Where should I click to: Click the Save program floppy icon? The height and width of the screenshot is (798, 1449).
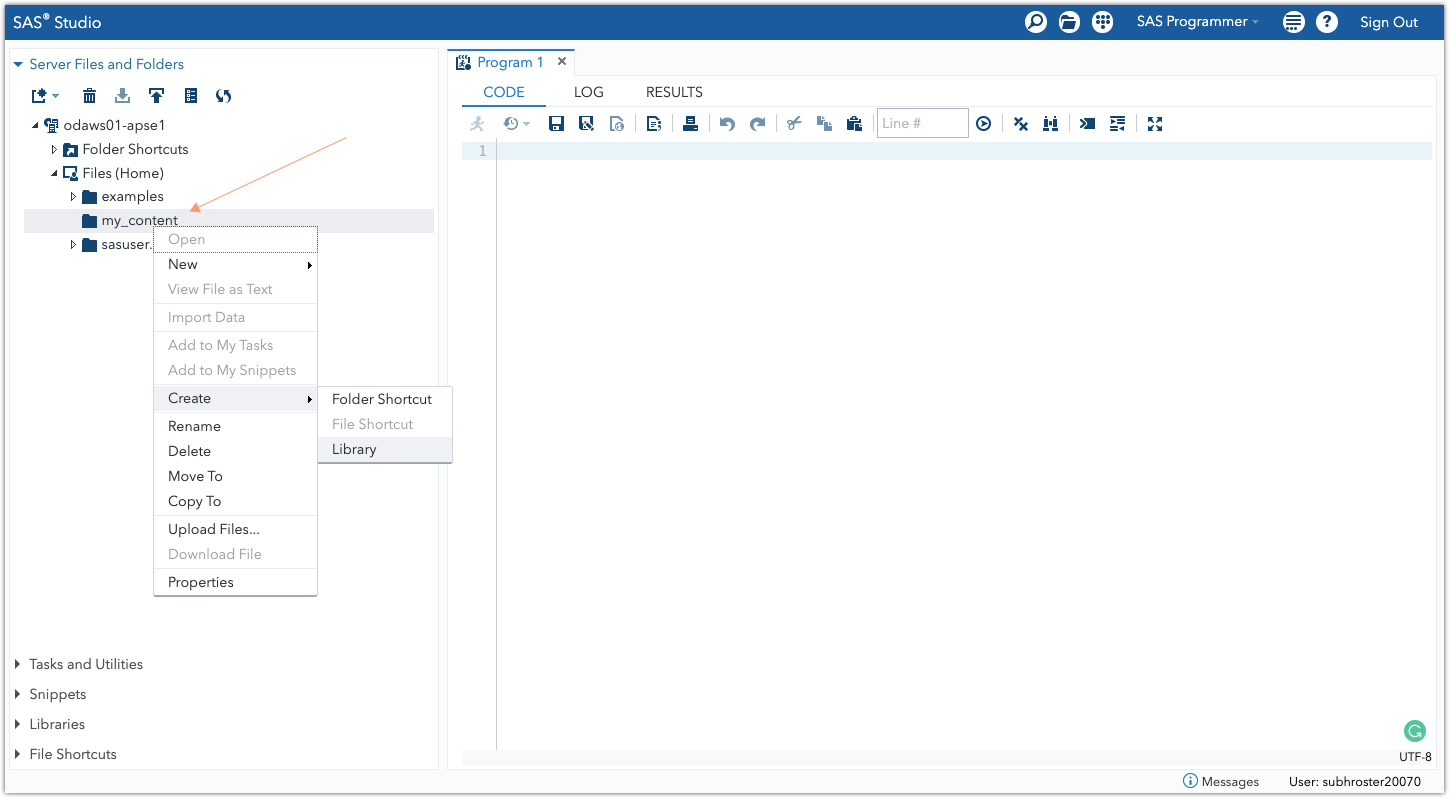click(x=557, y=124)
